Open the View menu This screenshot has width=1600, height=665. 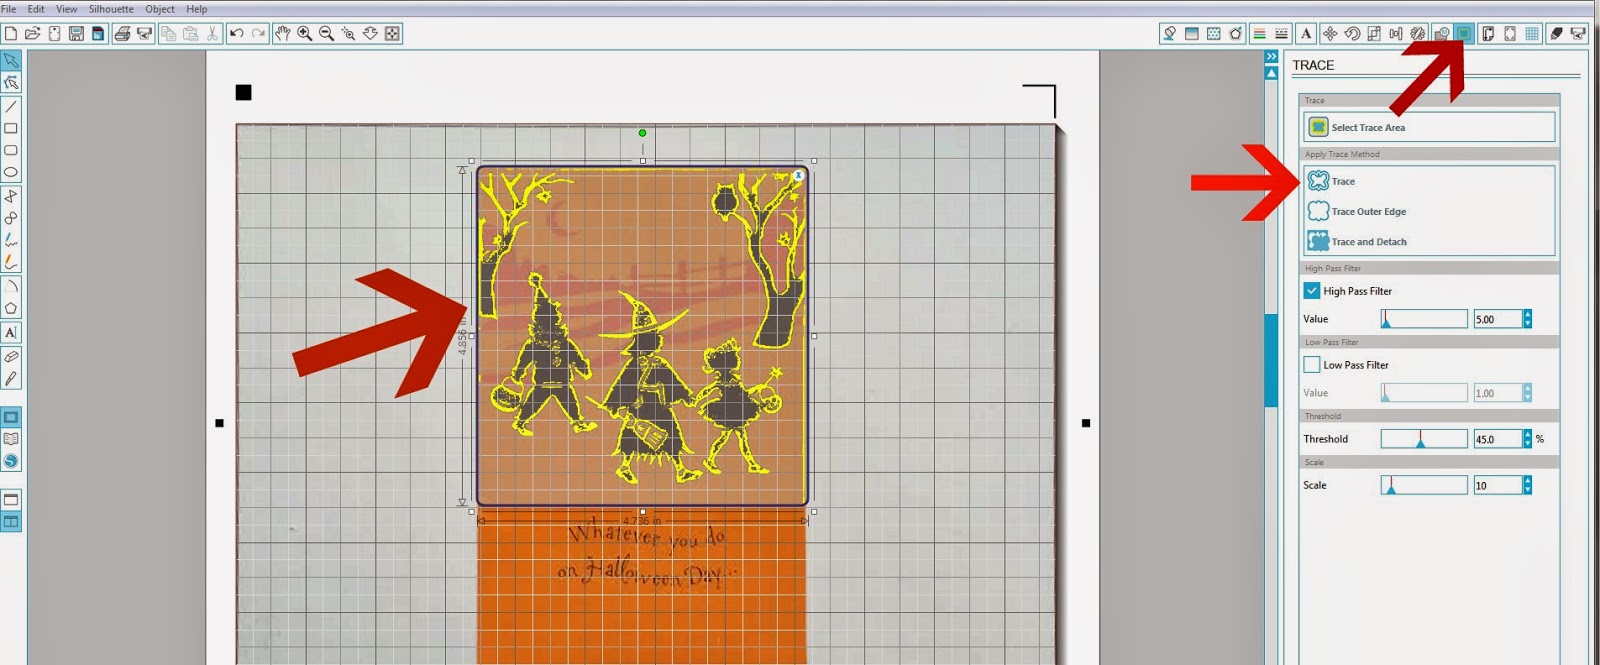point(67,9)
